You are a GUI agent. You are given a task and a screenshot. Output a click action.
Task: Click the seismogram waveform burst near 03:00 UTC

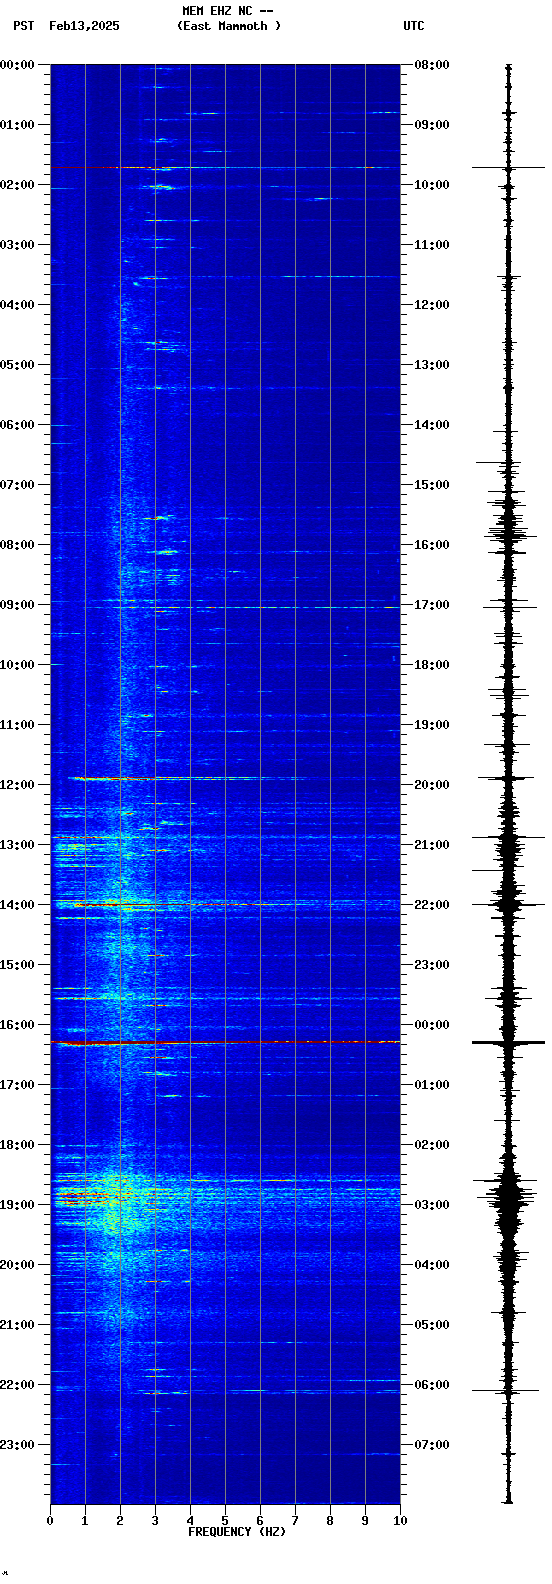[x=508, y=1195]
